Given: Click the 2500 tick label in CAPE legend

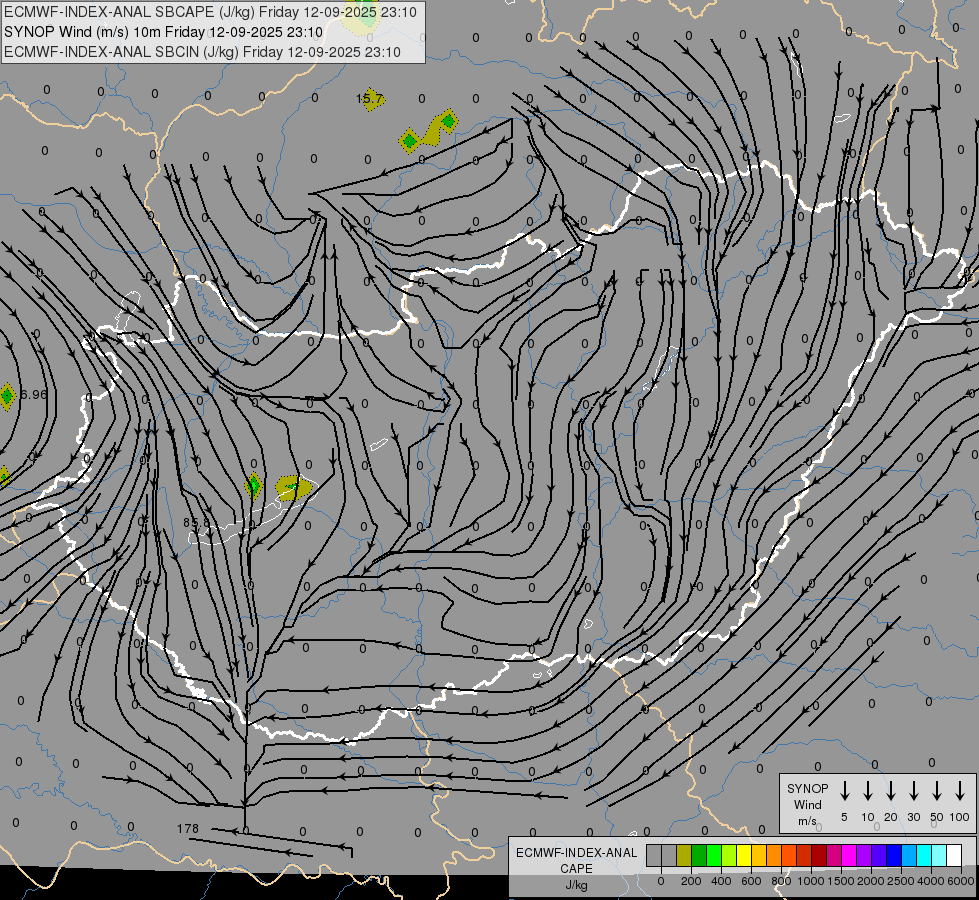Looking at the screenshot, I should tap(901, 881).
